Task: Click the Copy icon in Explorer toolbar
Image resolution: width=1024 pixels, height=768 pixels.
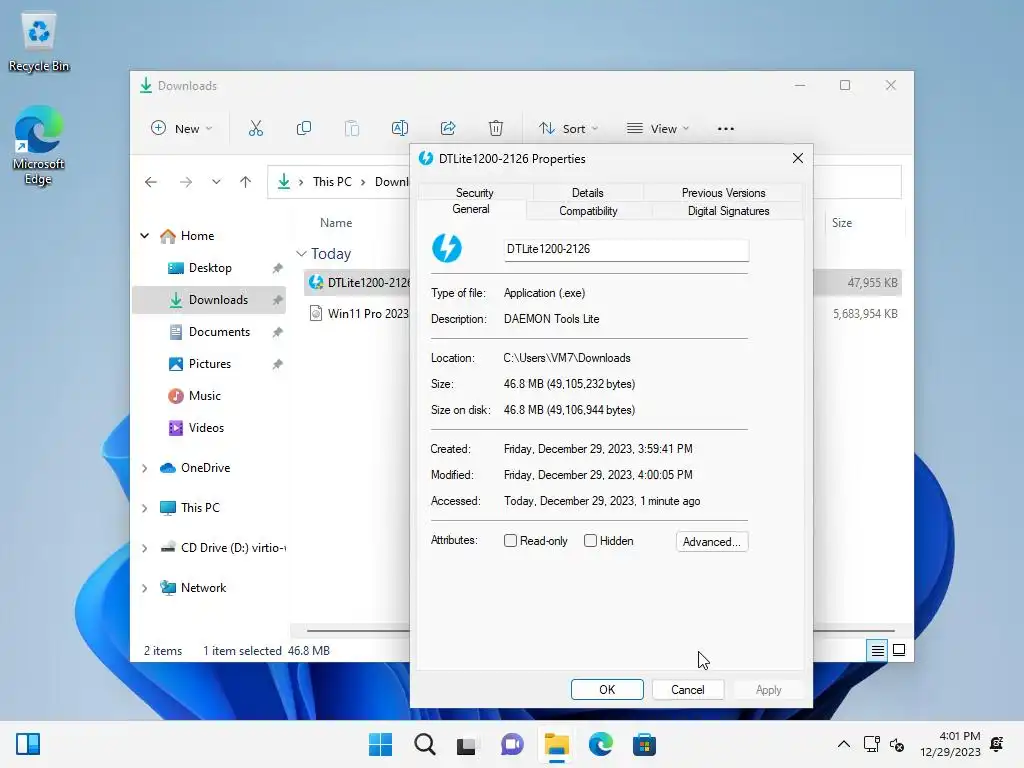Action: coord(304,129)
